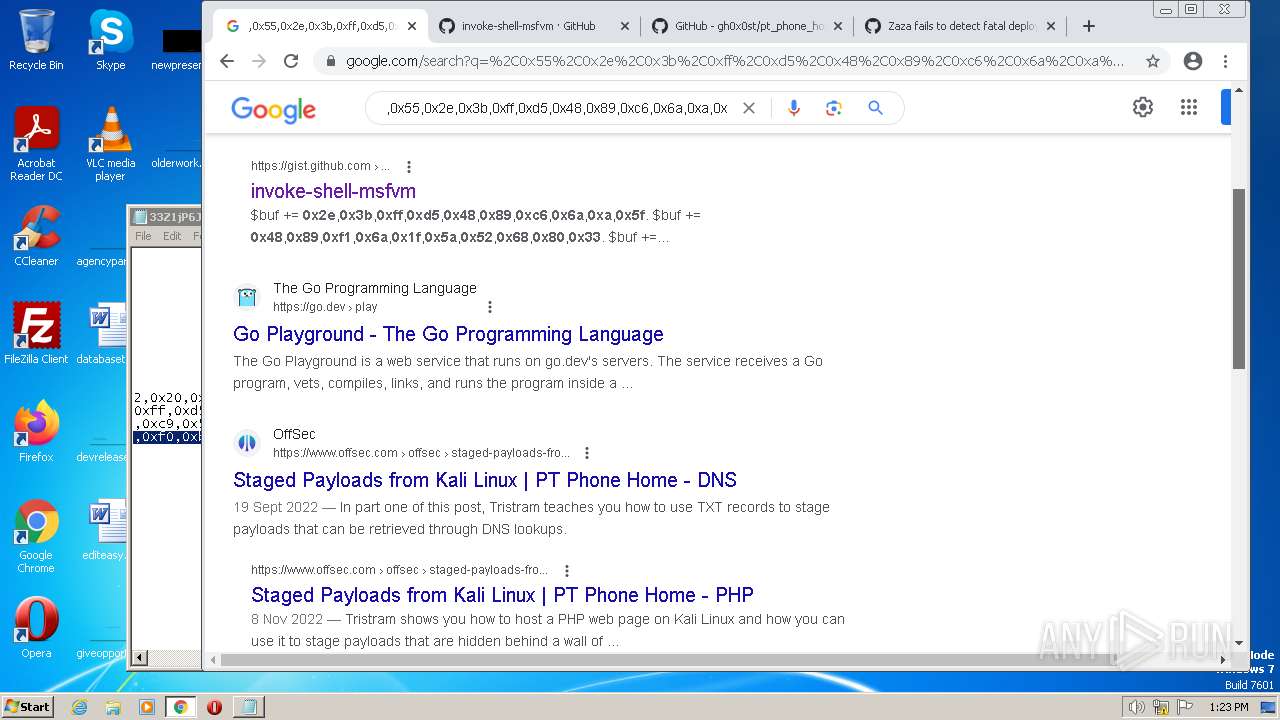Open Go Playground result link
1280x720 pixels.
[448, 334]
